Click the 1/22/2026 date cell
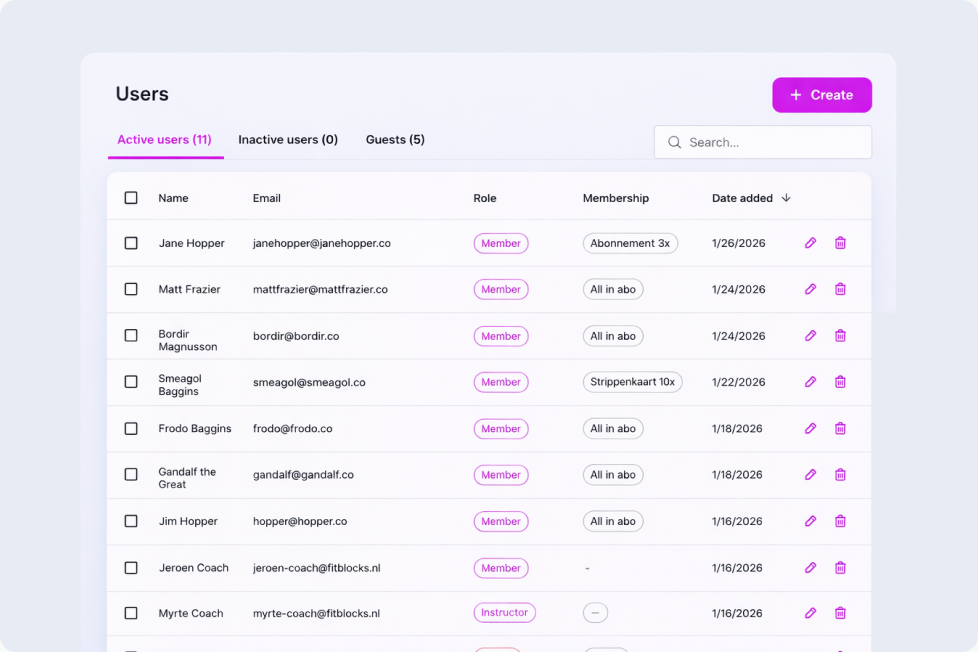This screenshot has width=978, height=652. pyautogui.click(x=738, y=382)
